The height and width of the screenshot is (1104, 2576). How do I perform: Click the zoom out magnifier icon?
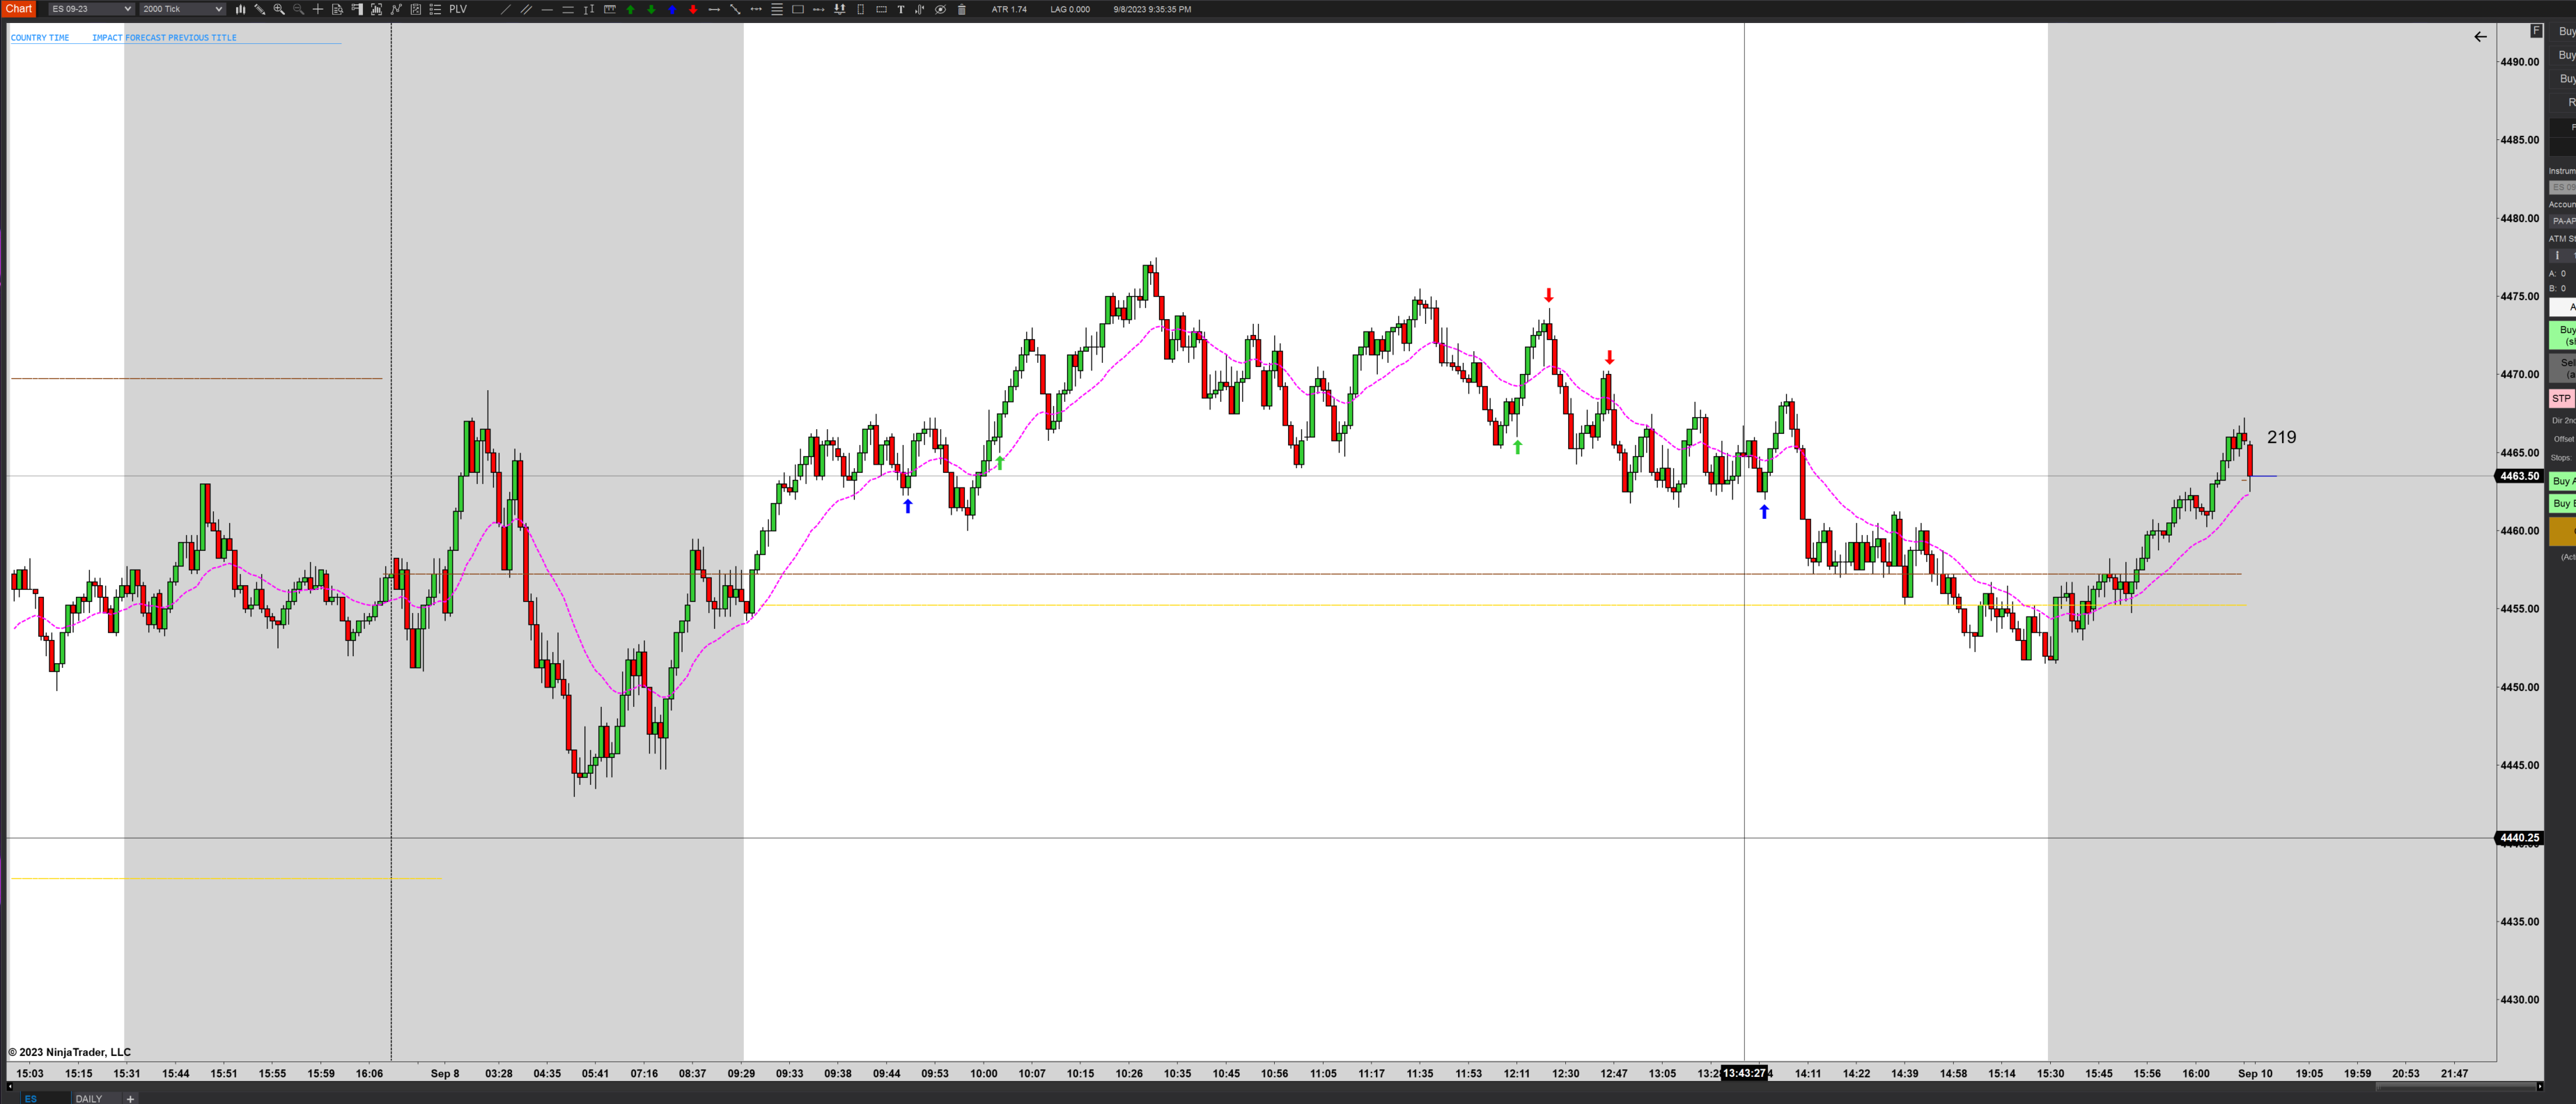[x=299, y=9]
